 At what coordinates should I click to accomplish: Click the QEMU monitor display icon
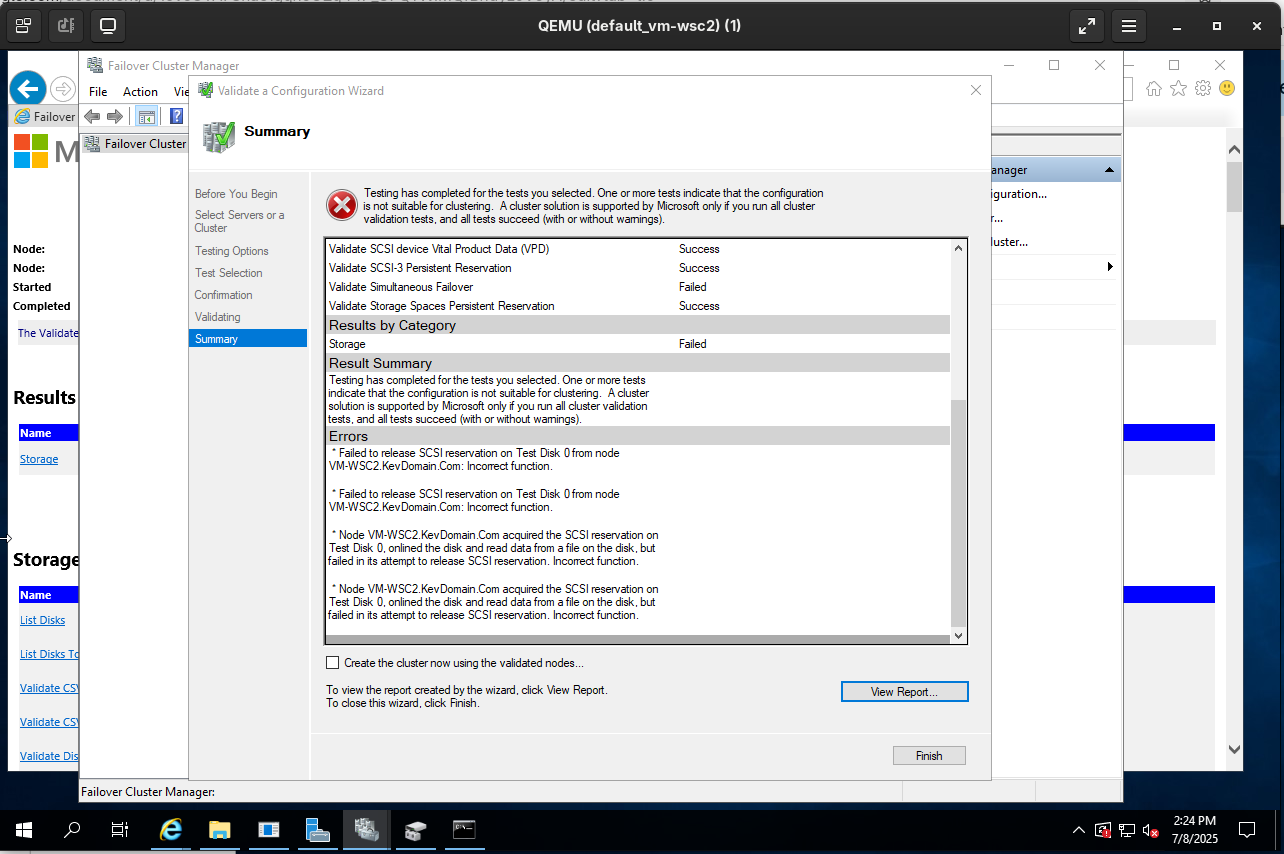[x=108, y=25]
